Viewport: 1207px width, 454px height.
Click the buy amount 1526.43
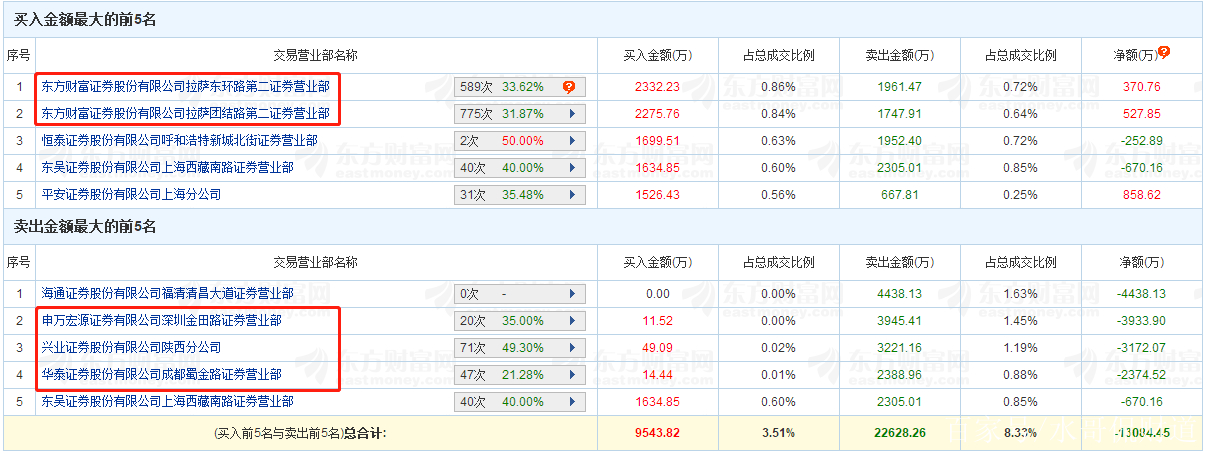[x=657, y=194]
